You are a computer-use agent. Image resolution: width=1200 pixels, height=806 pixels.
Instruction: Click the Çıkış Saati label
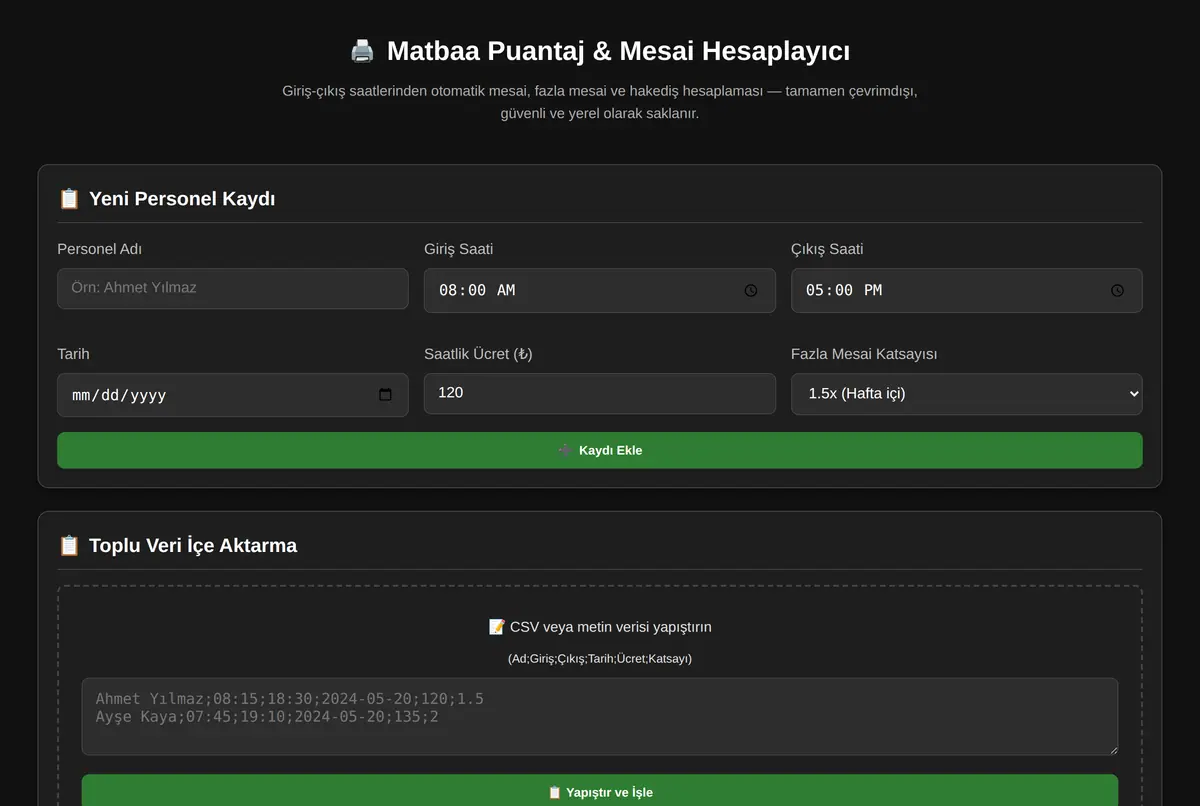click(x=827, y=249)
